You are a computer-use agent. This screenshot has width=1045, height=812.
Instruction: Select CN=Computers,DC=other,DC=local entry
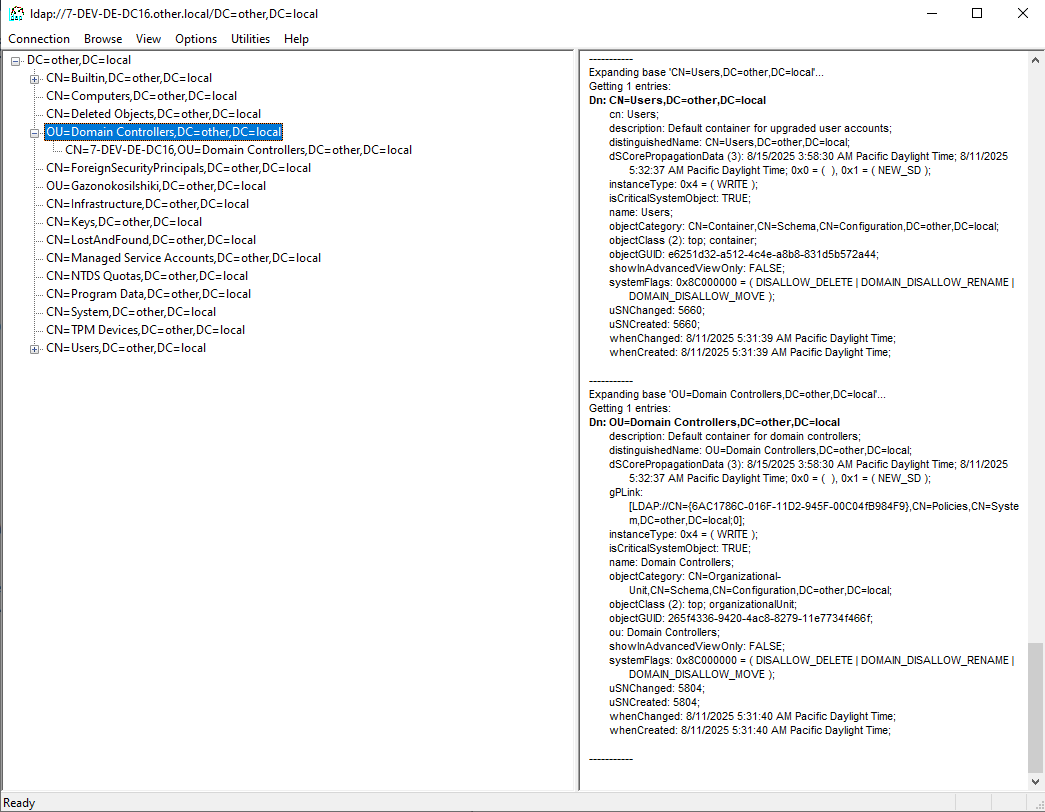pos(141,96)
